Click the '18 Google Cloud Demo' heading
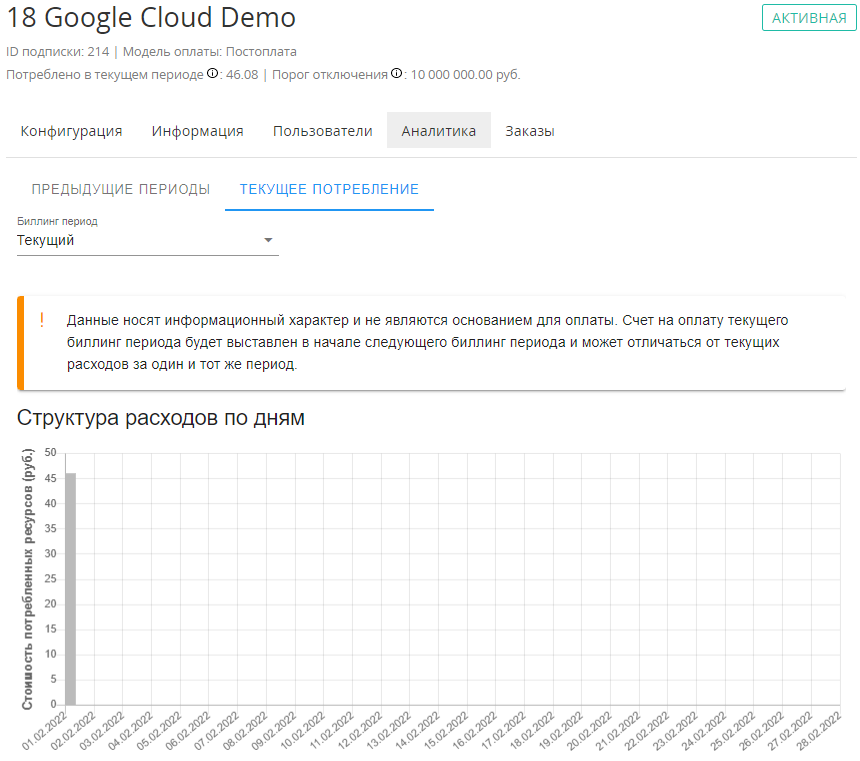 pos(151,18)
